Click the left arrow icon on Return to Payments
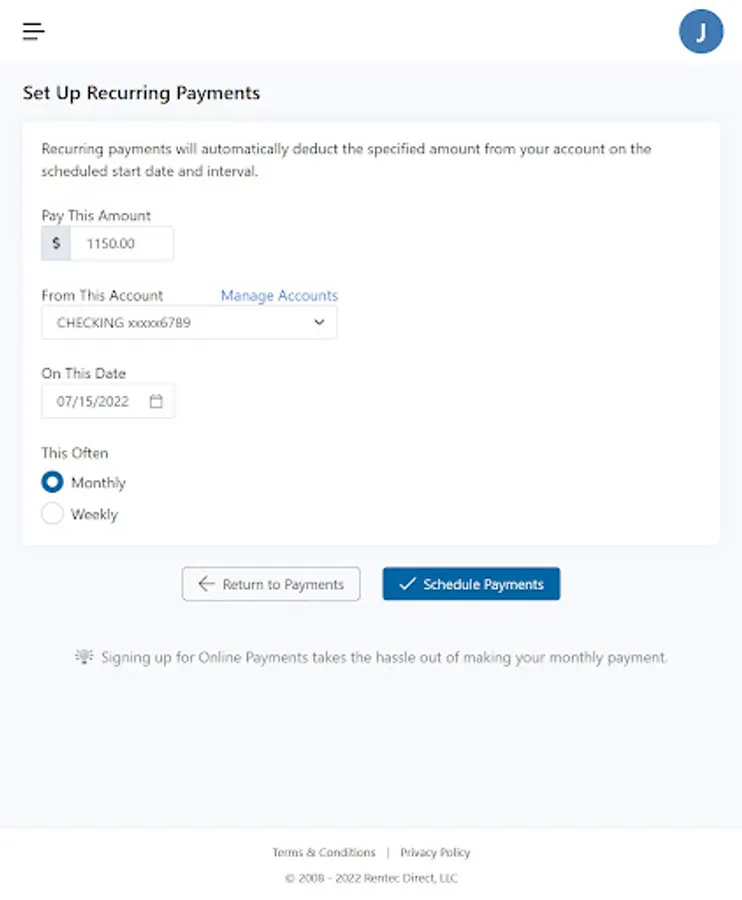The height and width of the screenshot is (900, 742). coord(206,584)
